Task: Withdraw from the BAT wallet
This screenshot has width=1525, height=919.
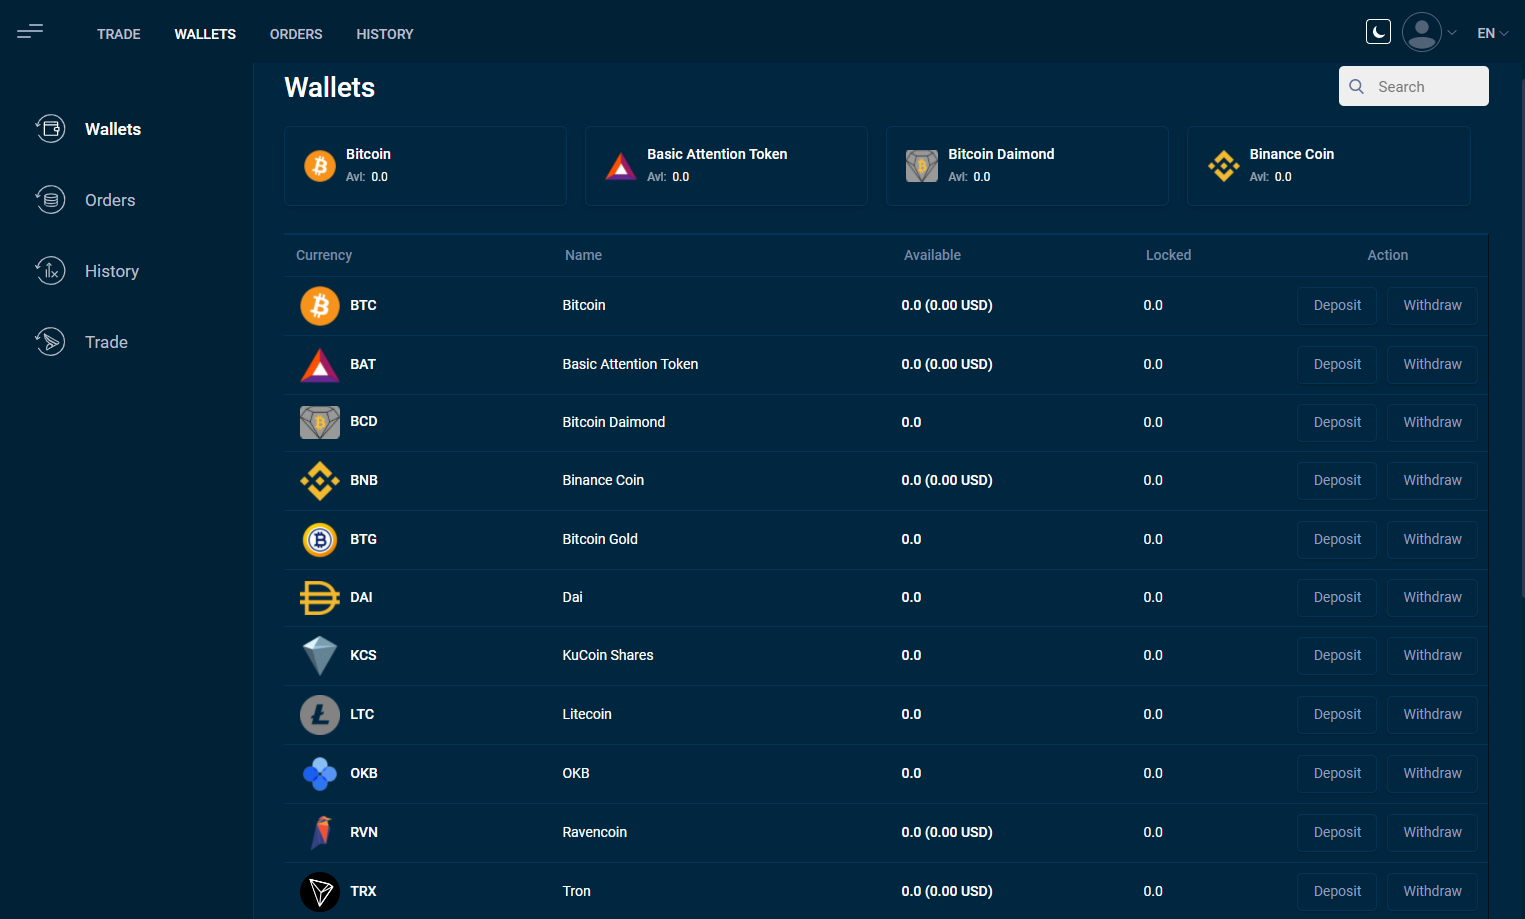Action: click(x=1432, y=364)
